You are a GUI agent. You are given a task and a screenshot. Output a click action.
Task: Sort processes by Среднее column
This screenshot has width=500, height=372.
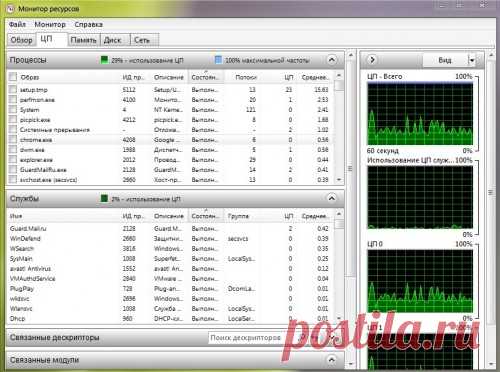pyautogui.click(x=315, y=77)
